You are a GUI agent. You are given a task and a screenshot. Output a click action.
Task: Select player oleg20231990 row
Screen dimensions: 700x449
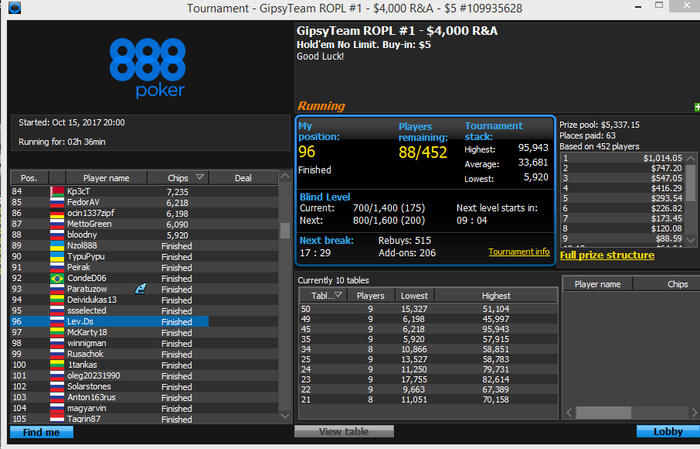(144, 376)
